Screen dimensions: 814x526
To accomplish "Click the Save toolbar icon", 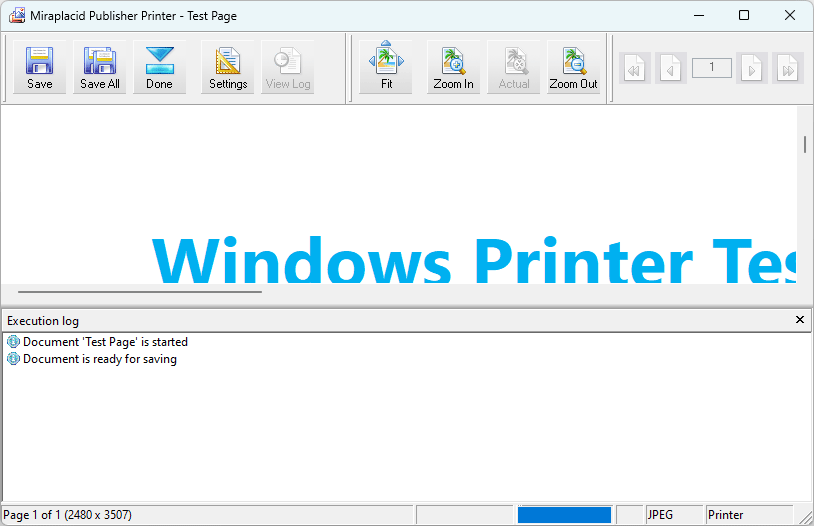I will click(x=40, y=68).
